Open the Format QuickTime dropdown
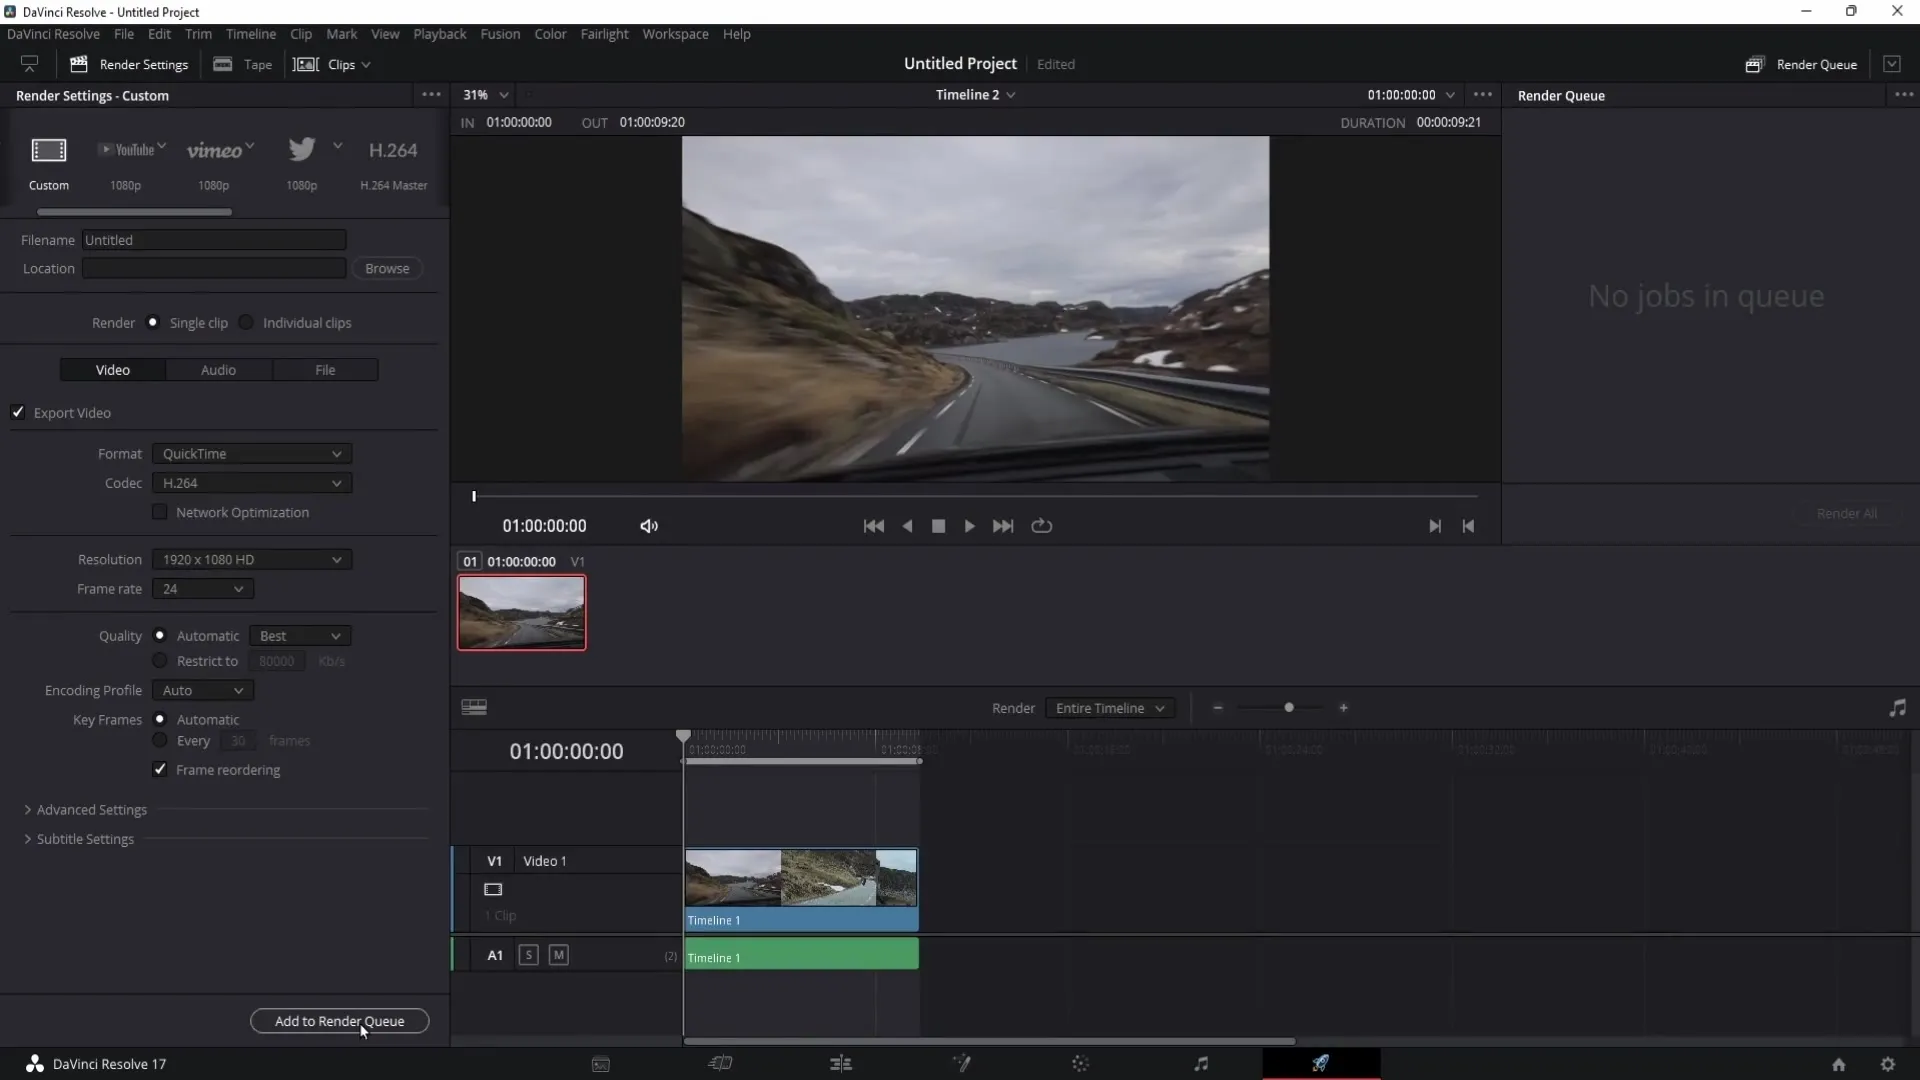1920x1080 pixels. (252, 454)
